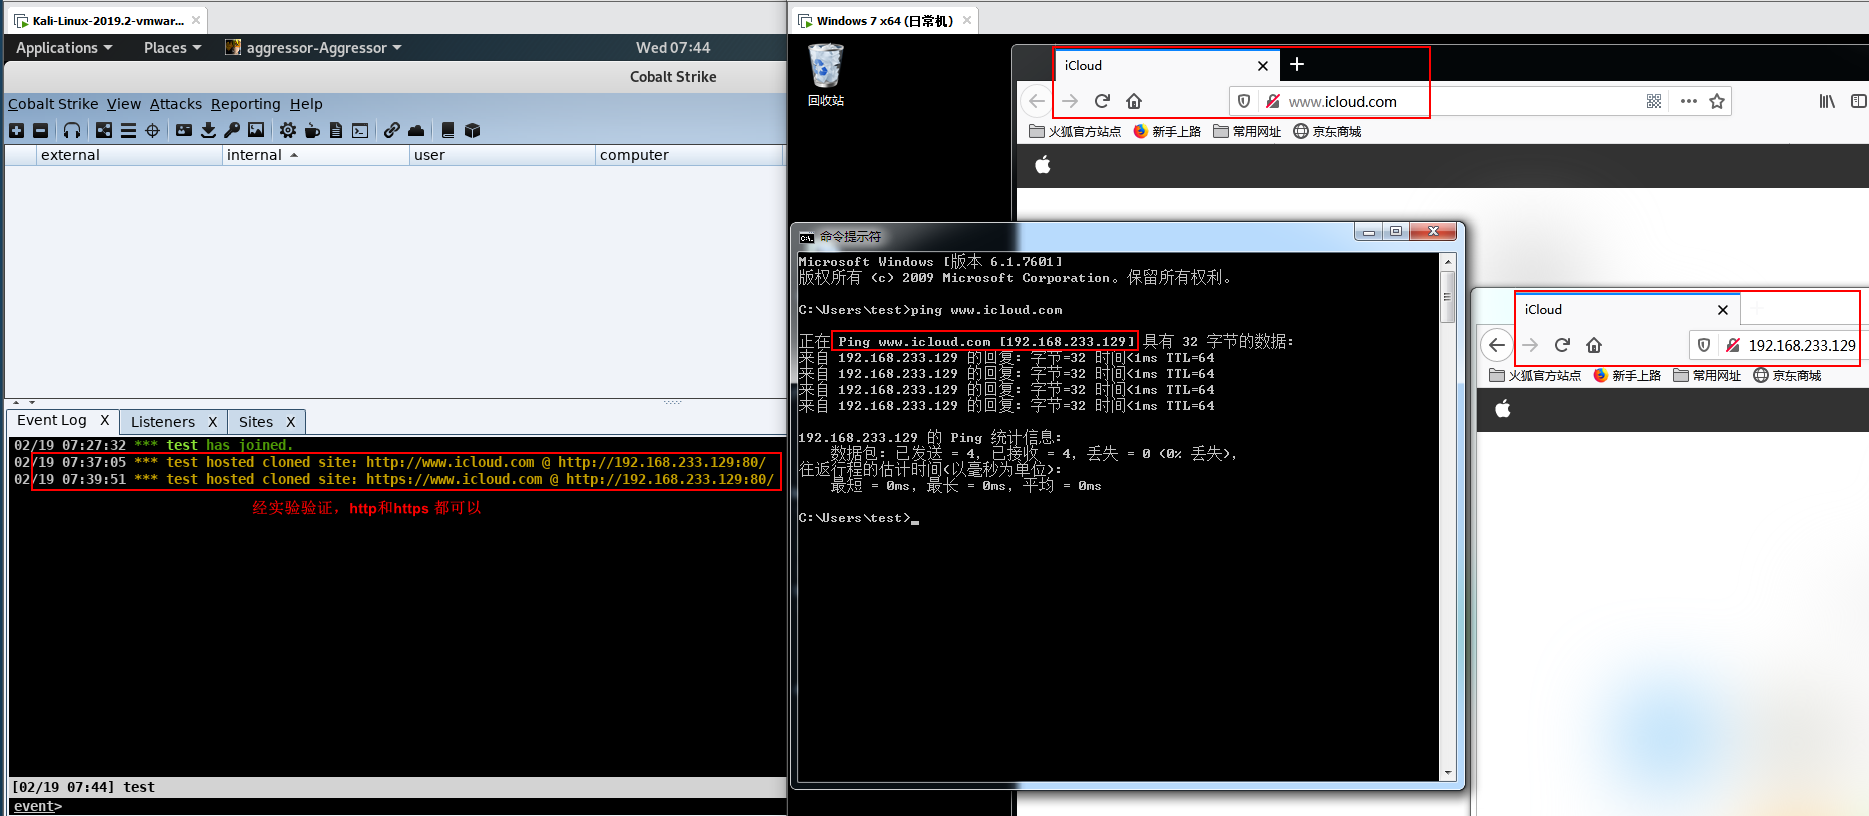This screenshot has height=816, width=1869.
Task: Open a new tab in the www.icloud.com Firefox window
Action: (x=1297, y=64)
